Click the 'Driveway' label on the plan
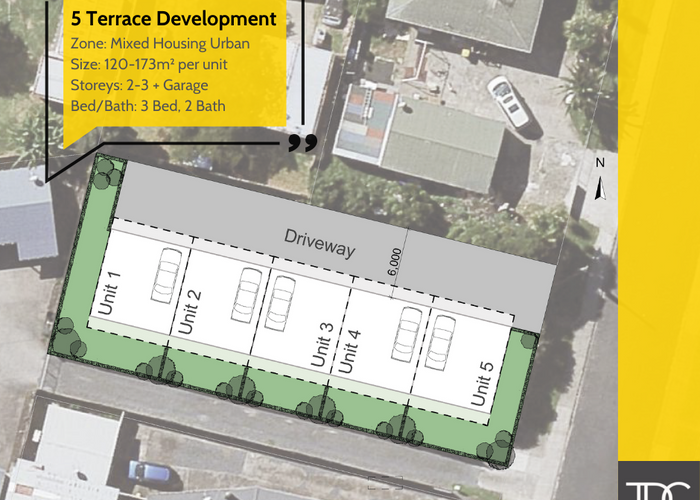Screen dimensions: 700x500 [x=320, y=244]
